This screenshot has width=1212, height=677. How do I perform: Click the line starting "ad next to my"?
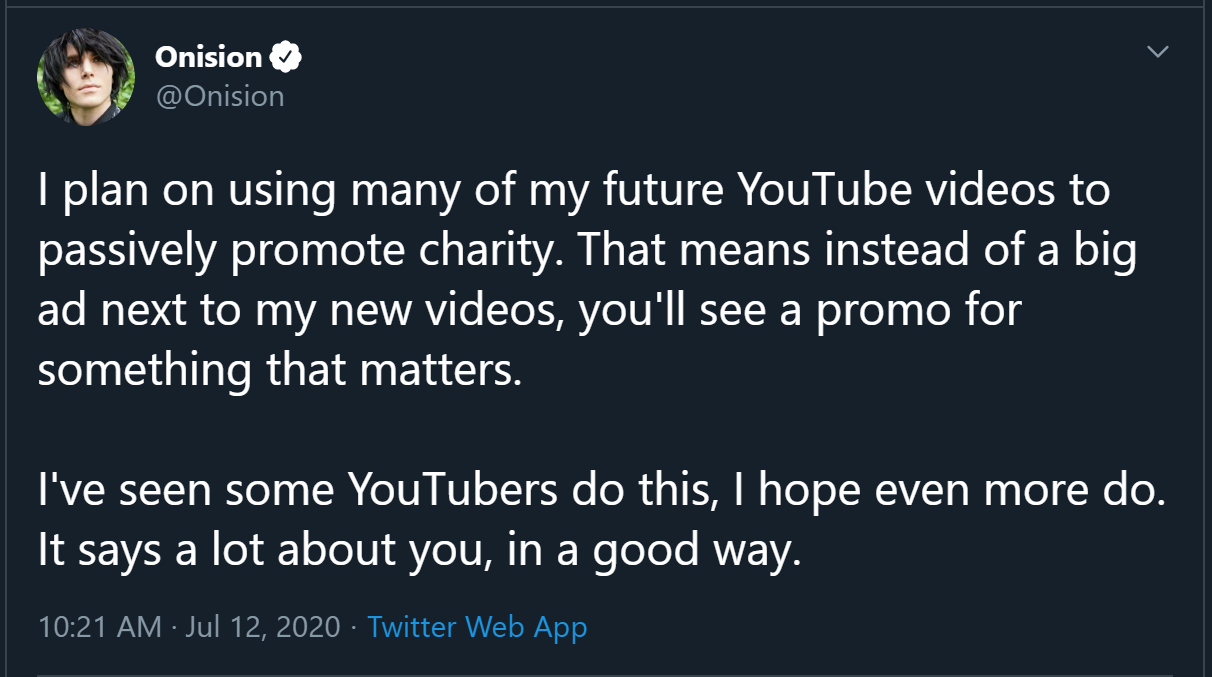(x=530, y=312)
